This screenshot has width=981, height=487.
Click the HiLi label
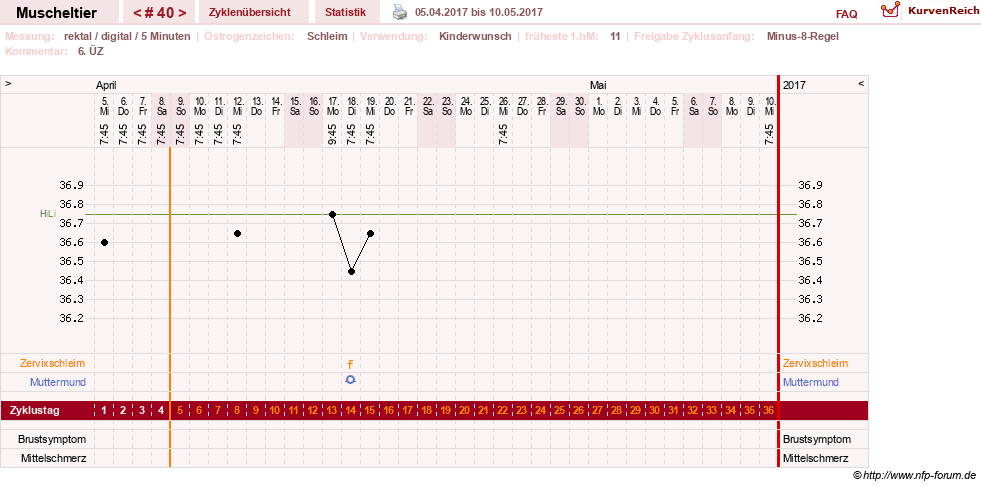click(48, 213)
